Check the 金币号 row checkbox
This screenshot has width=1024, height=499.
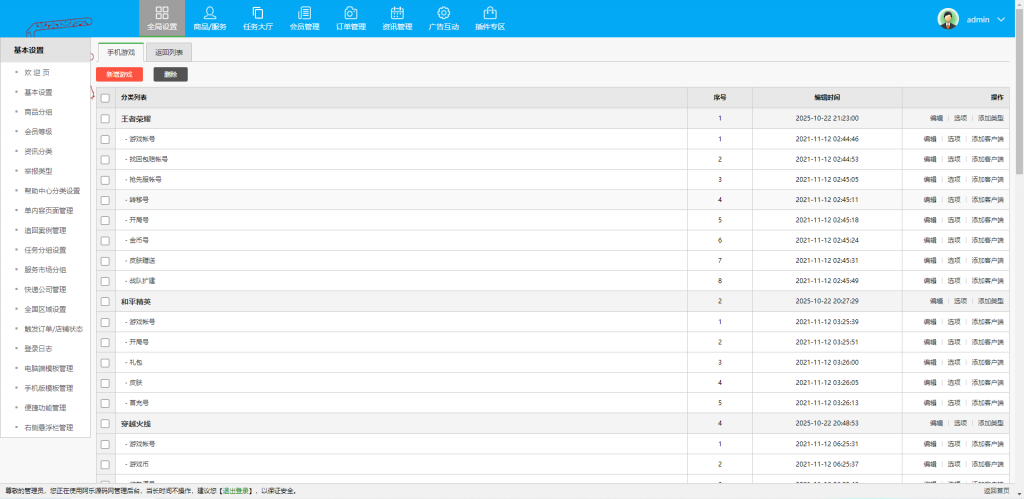(x=105, y=240)
